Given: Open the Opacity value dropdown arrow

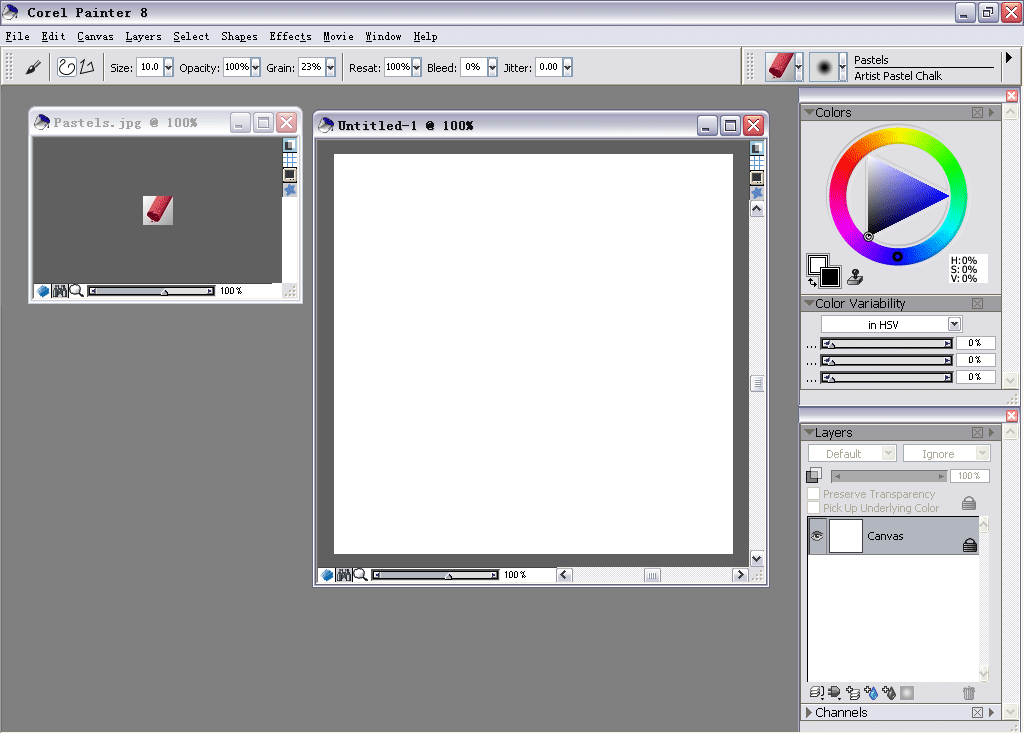Looking at the screenshot, I should [255, 67].
